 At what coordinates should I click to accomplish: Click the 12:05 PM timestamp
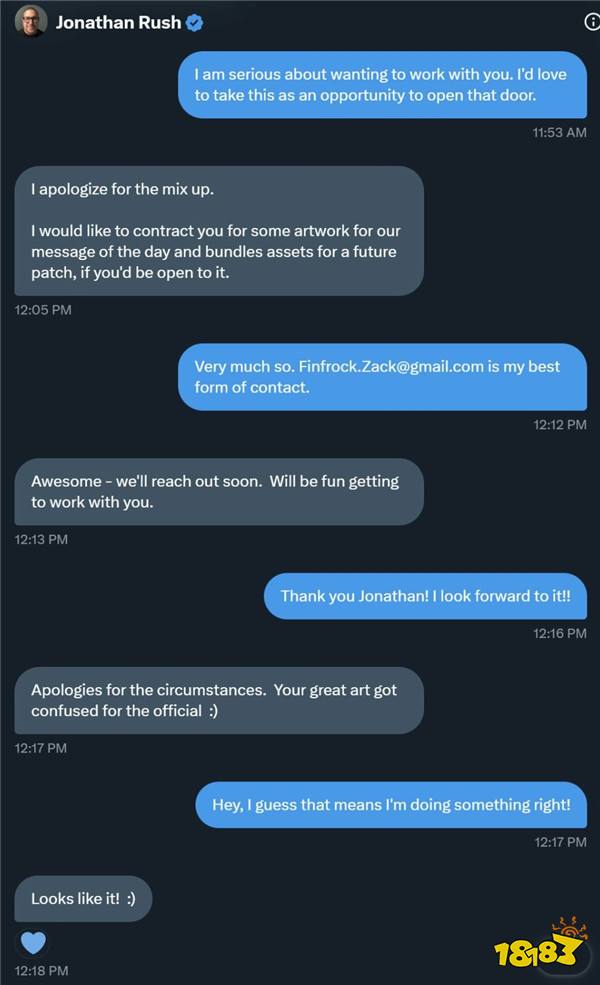[x=43, y=310]
